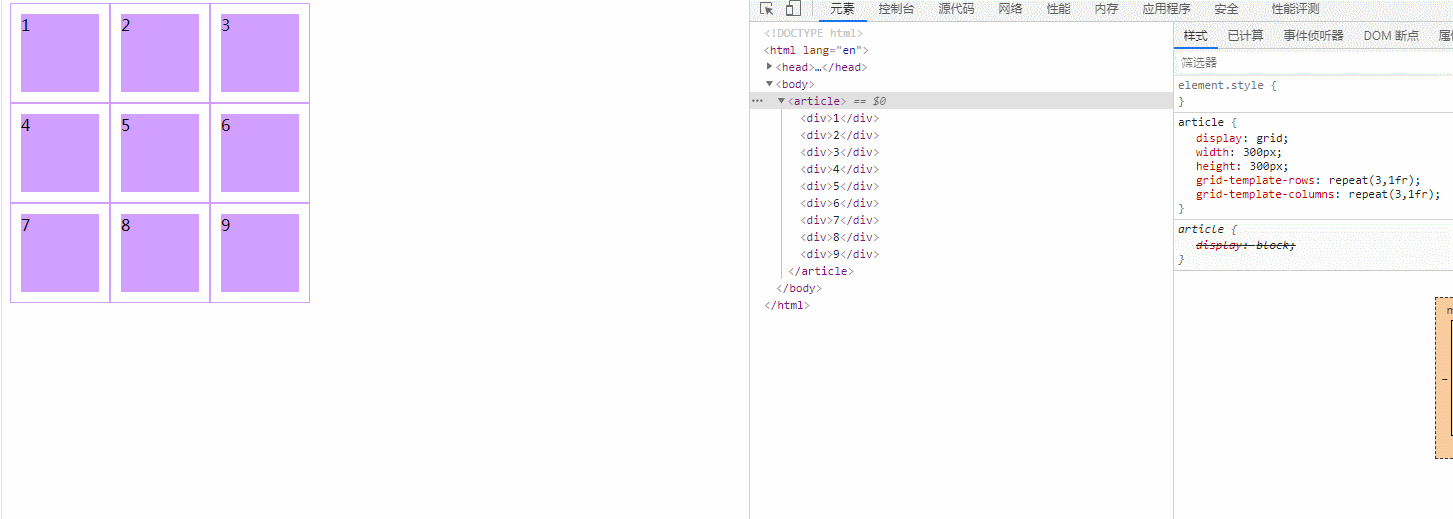
Task: Click the grid value of display property
Action: pyautogui.click(x=1272, y=138)
